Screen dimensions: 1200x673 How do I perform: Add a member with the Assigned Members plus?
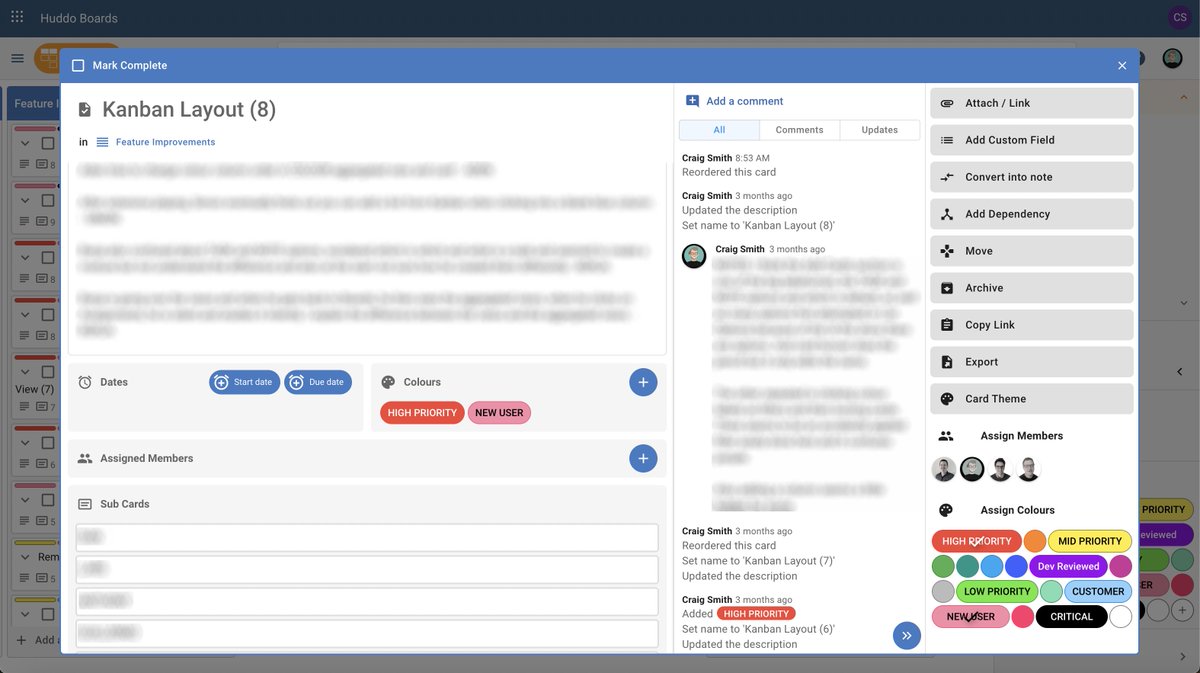(643, 458)
